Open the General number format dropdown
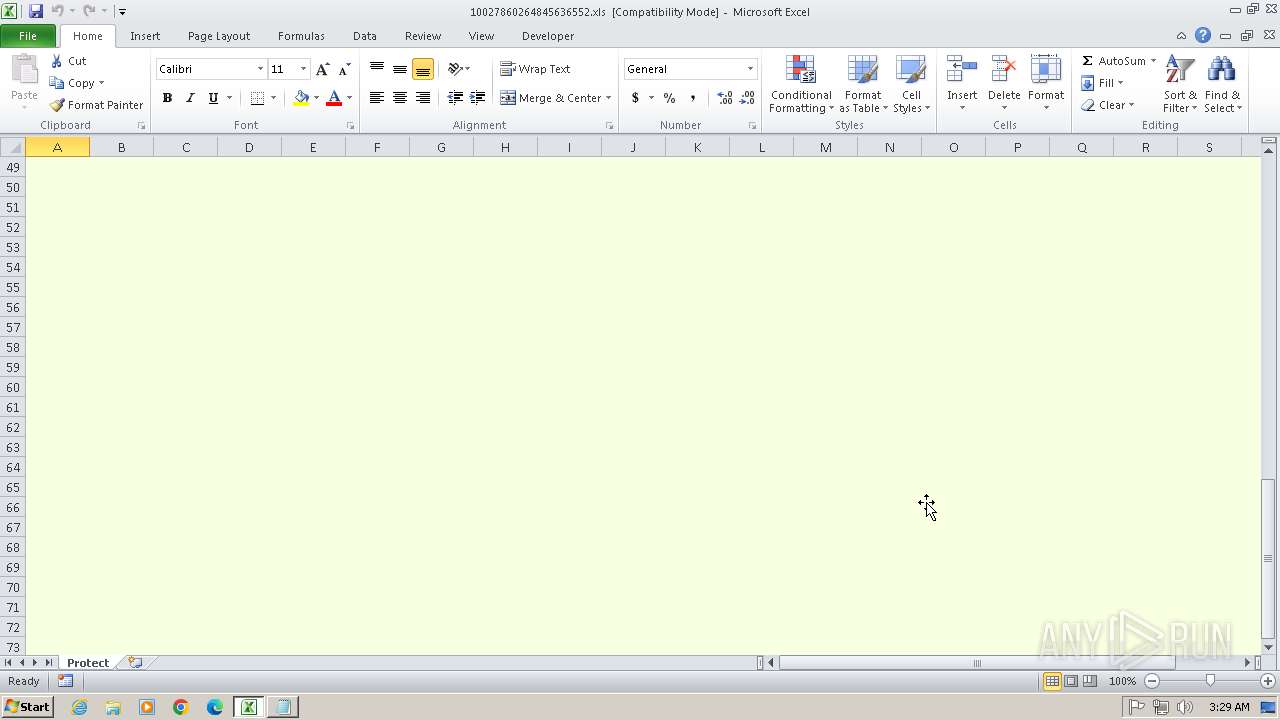The image size is (1280, 720). click(750, 69)
